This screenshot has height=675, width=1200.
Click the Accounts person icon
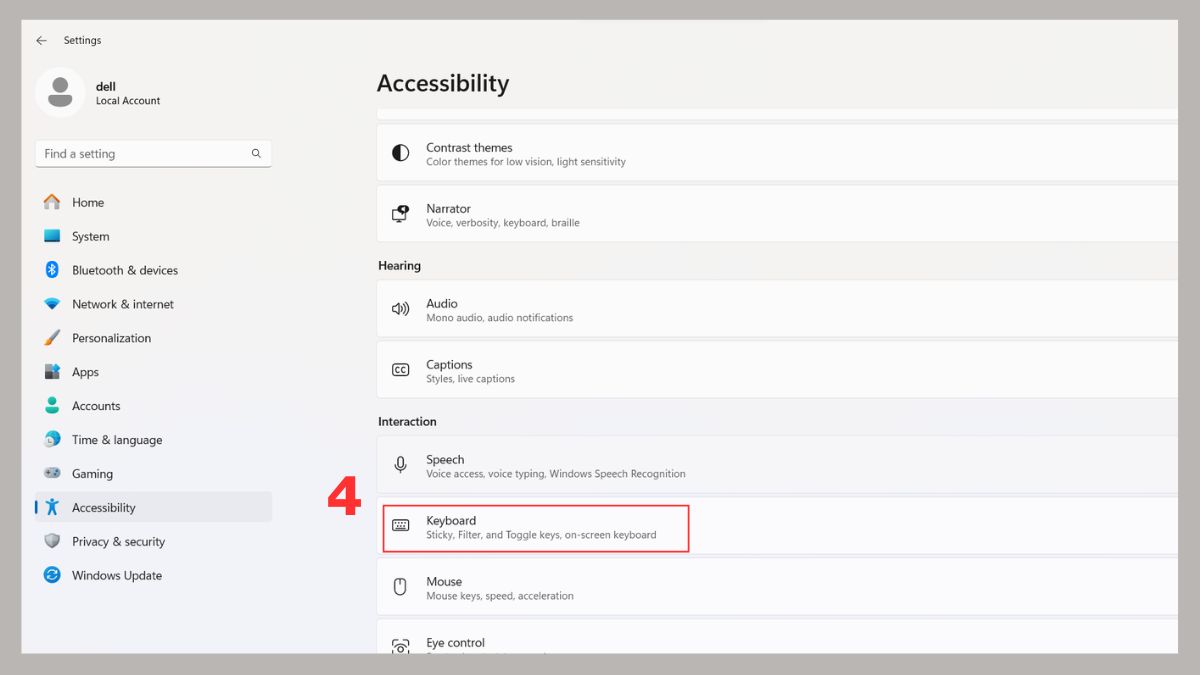(52, 406)
